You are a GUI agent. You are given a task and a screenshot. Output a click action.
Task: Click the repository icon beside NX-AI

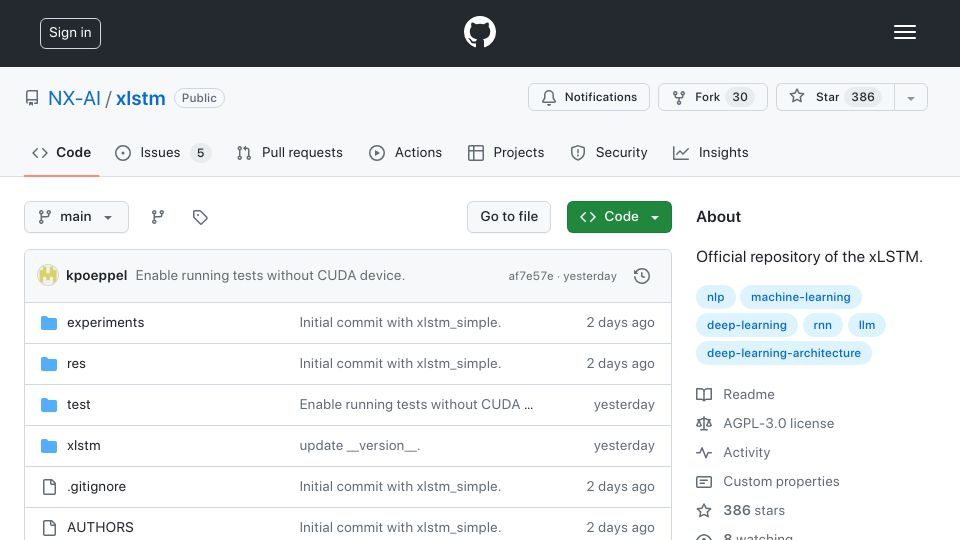32,98
